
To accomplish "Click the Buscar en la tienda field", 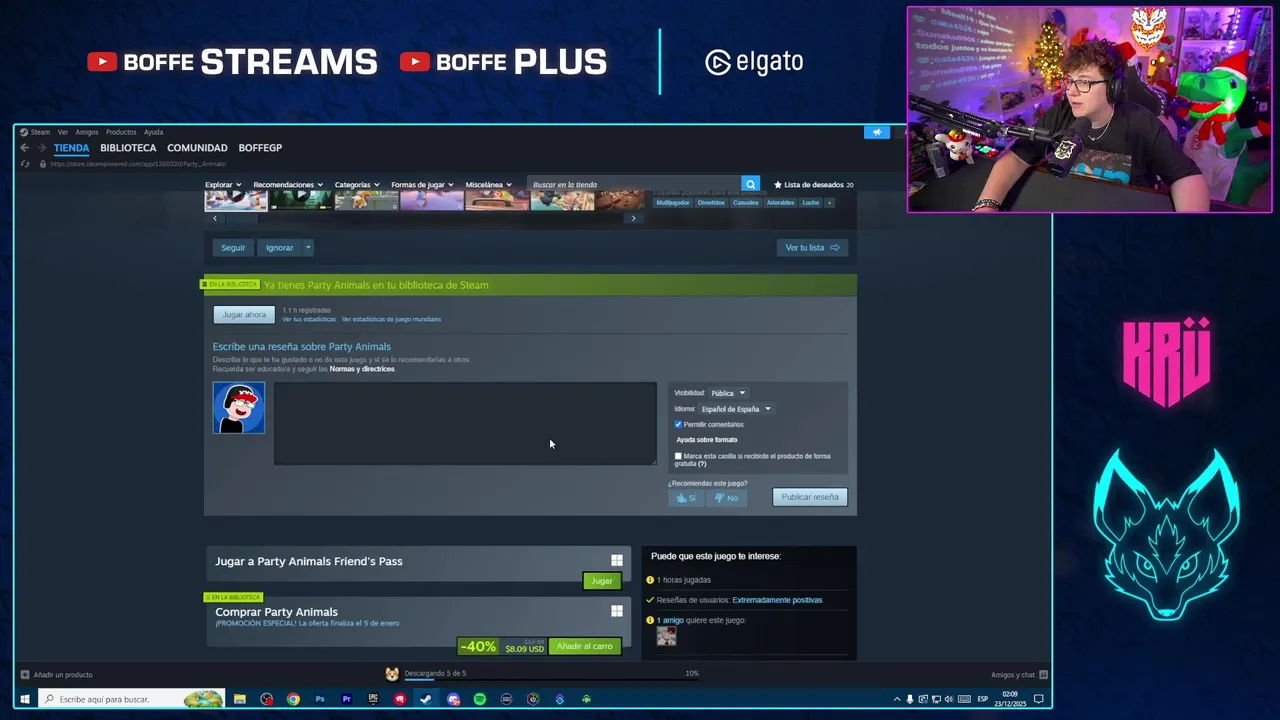I will (x=634, y=185).
